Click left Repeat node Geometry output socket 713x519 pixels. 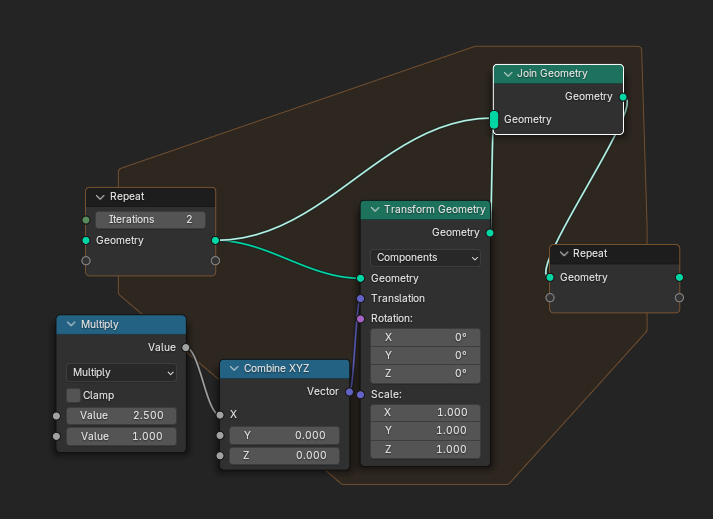click(216, 240)
